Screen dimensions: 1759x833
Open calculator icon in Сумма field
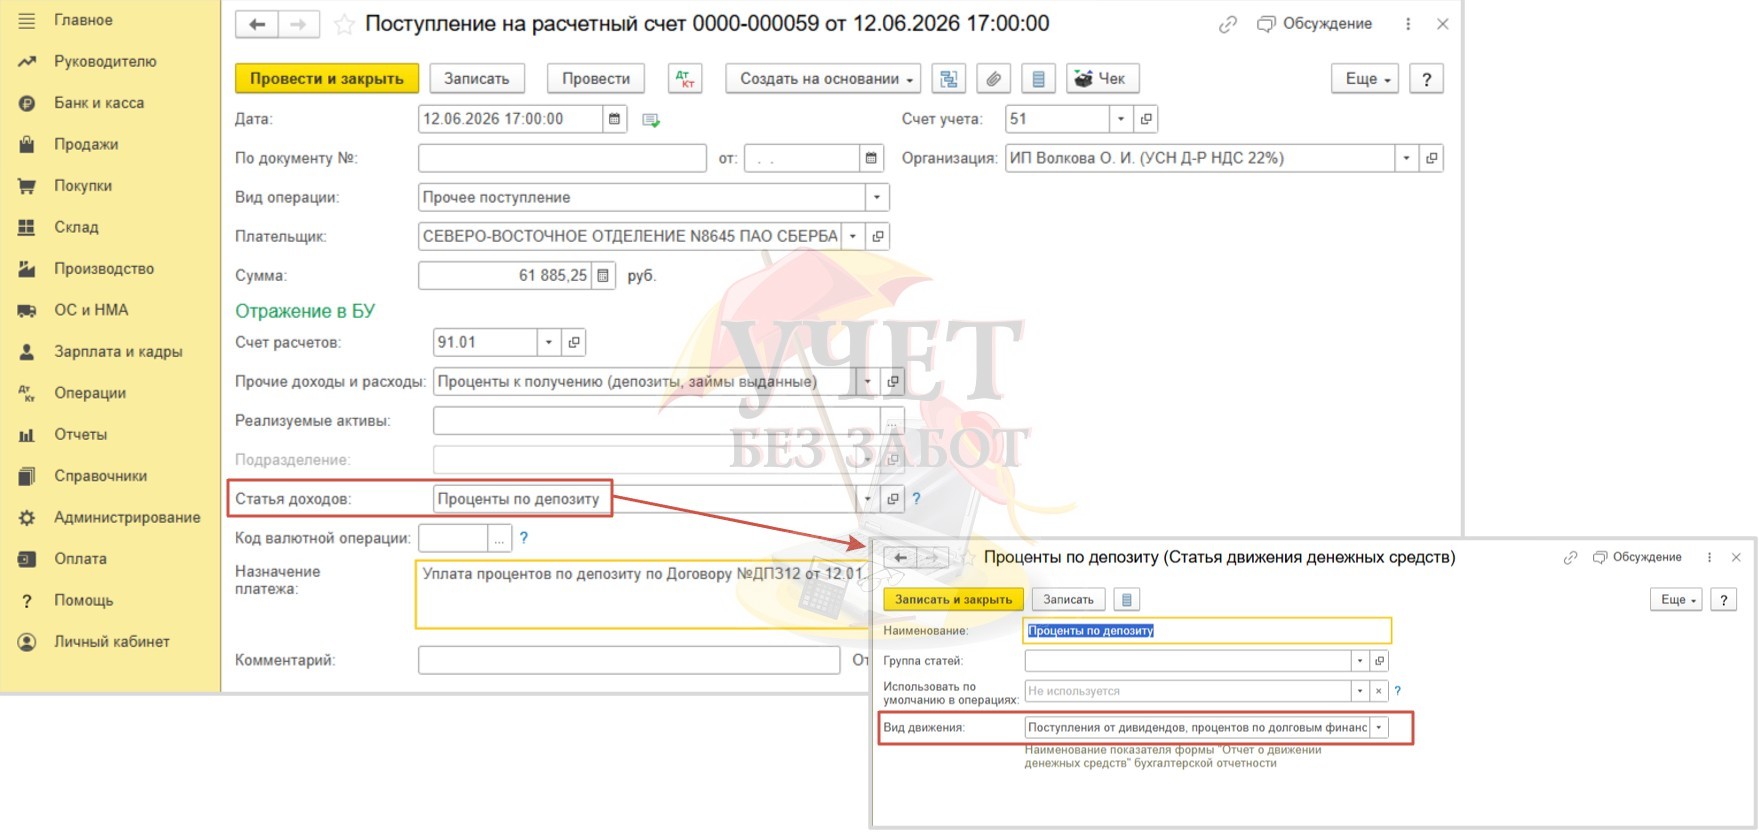(x=603, y=276)
